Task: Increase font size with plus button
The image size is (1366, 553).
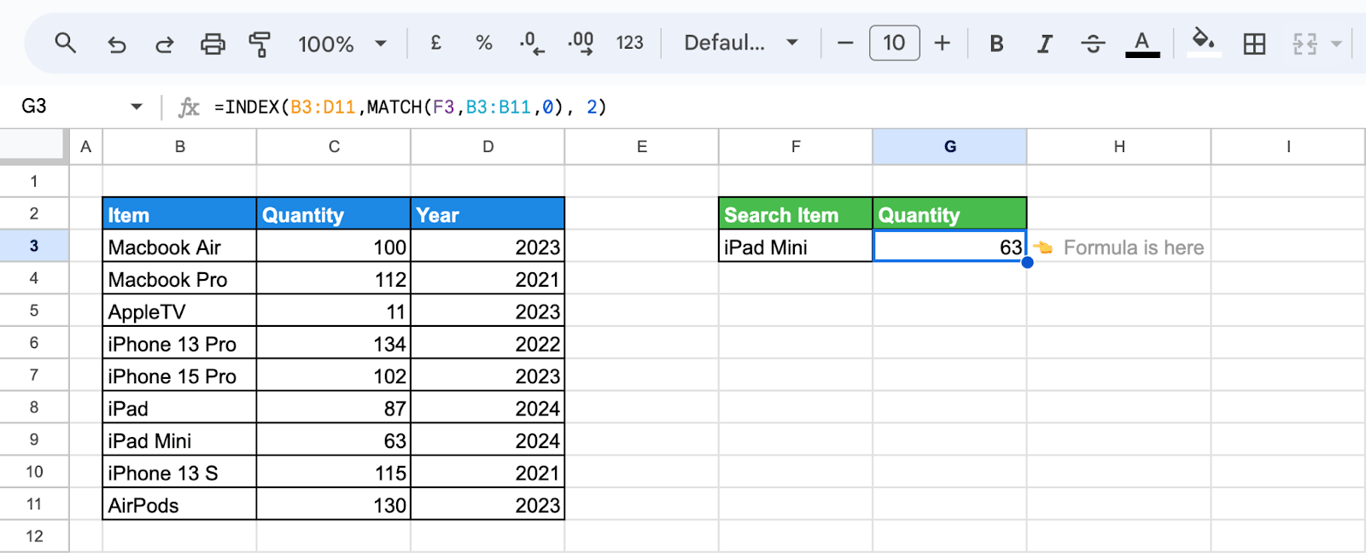Action: tap(942, 43)
